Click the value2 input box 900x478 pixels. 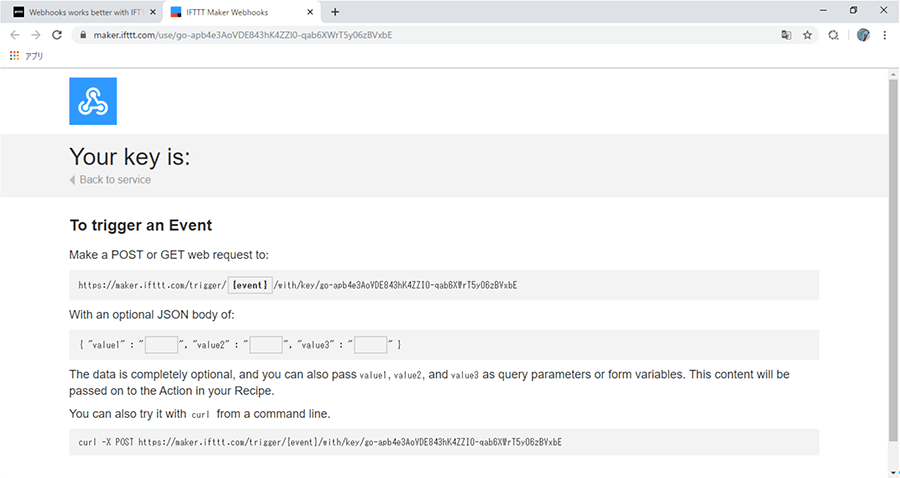266,345
